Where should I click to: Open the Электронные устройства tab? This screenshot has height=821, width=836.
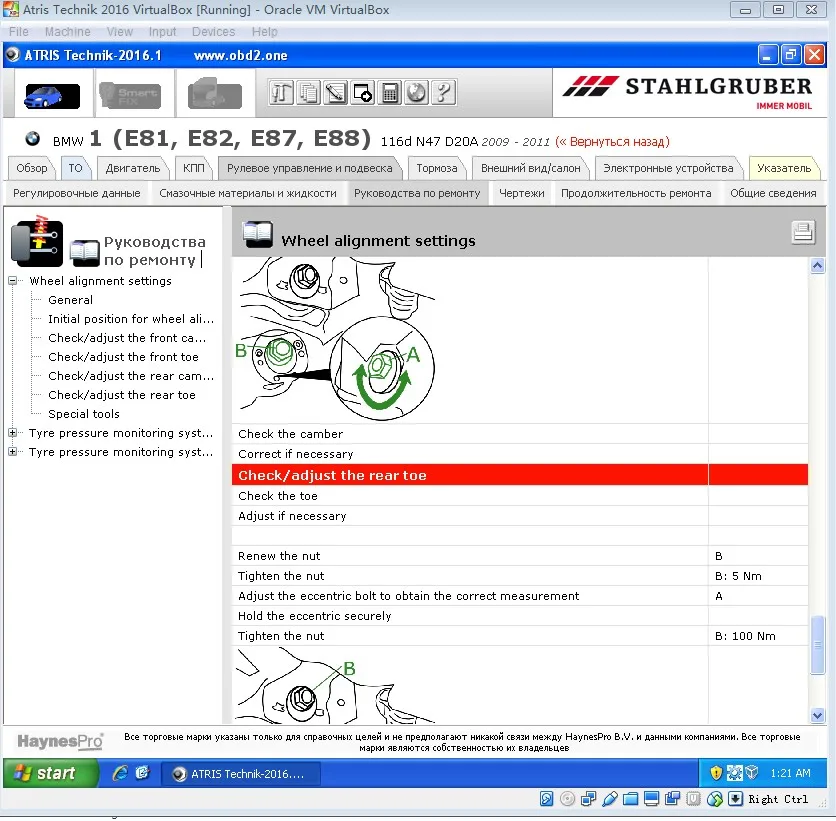pyautogui.click(x=668, y=168)
